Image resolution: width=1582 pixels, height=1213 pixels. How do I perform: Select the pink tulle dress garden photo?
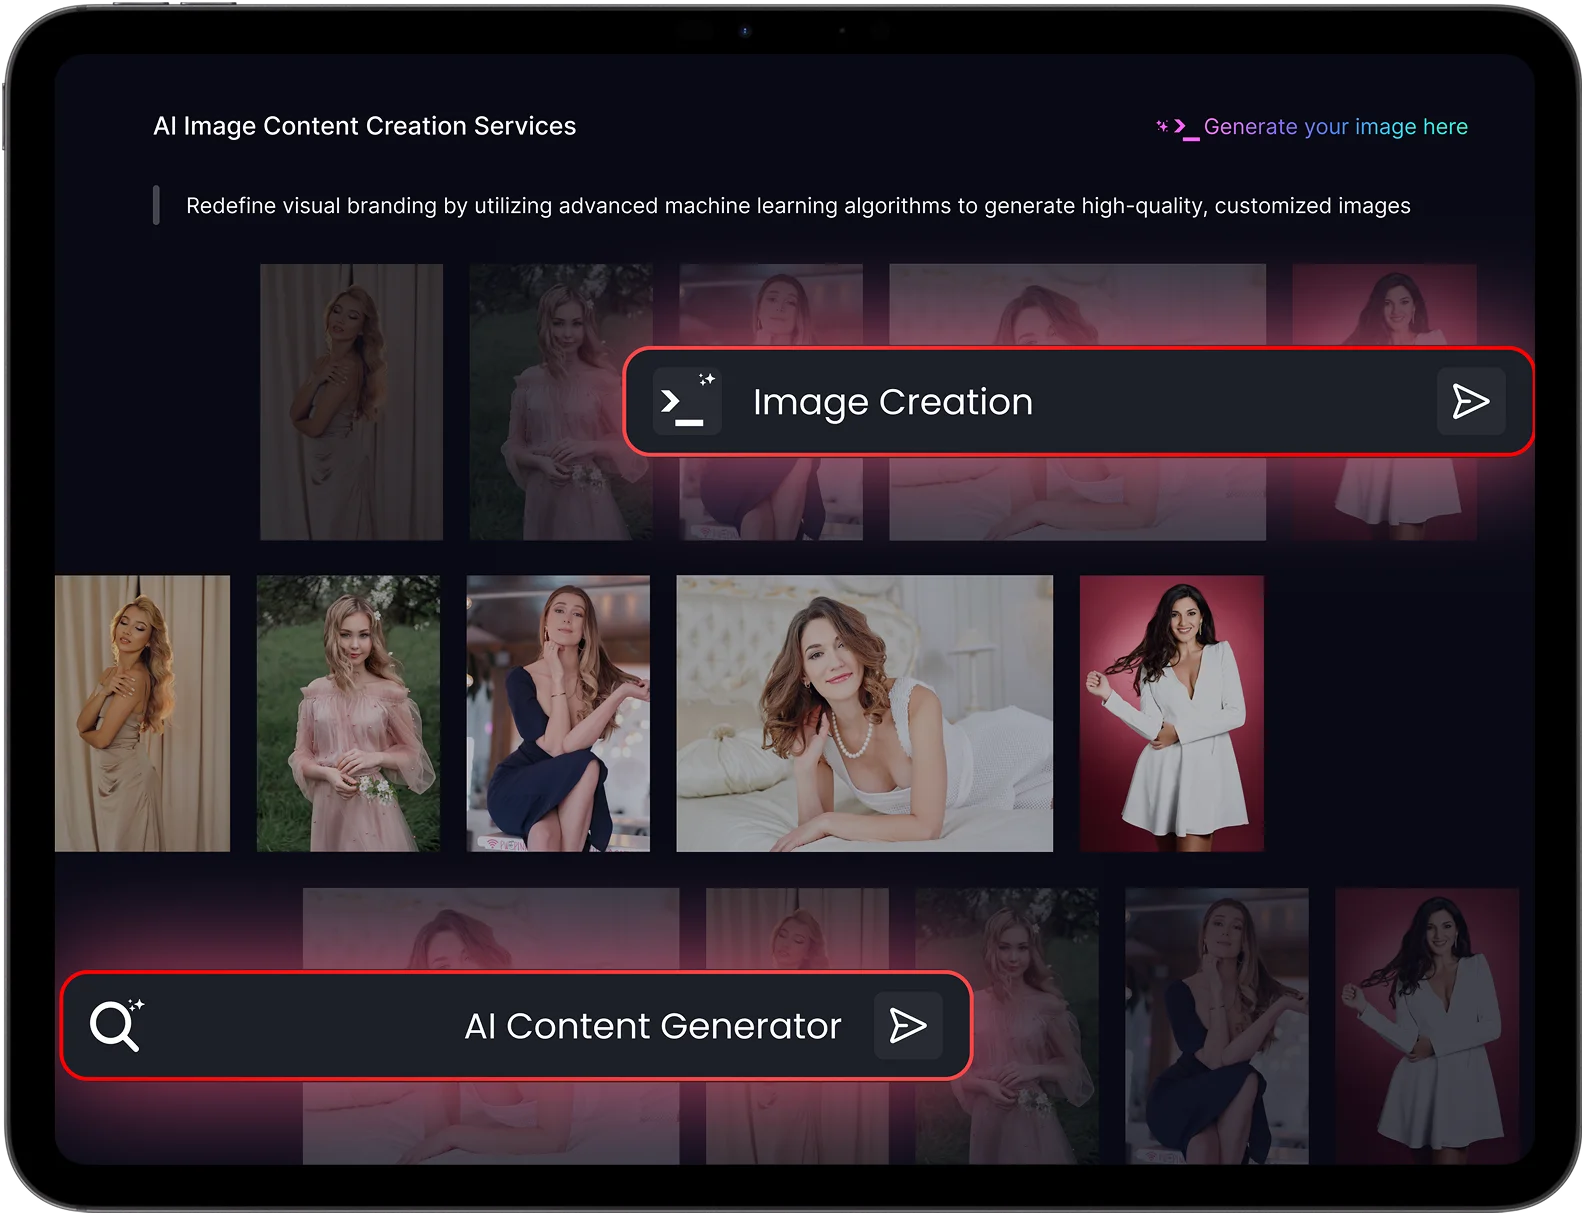(348, 713)
